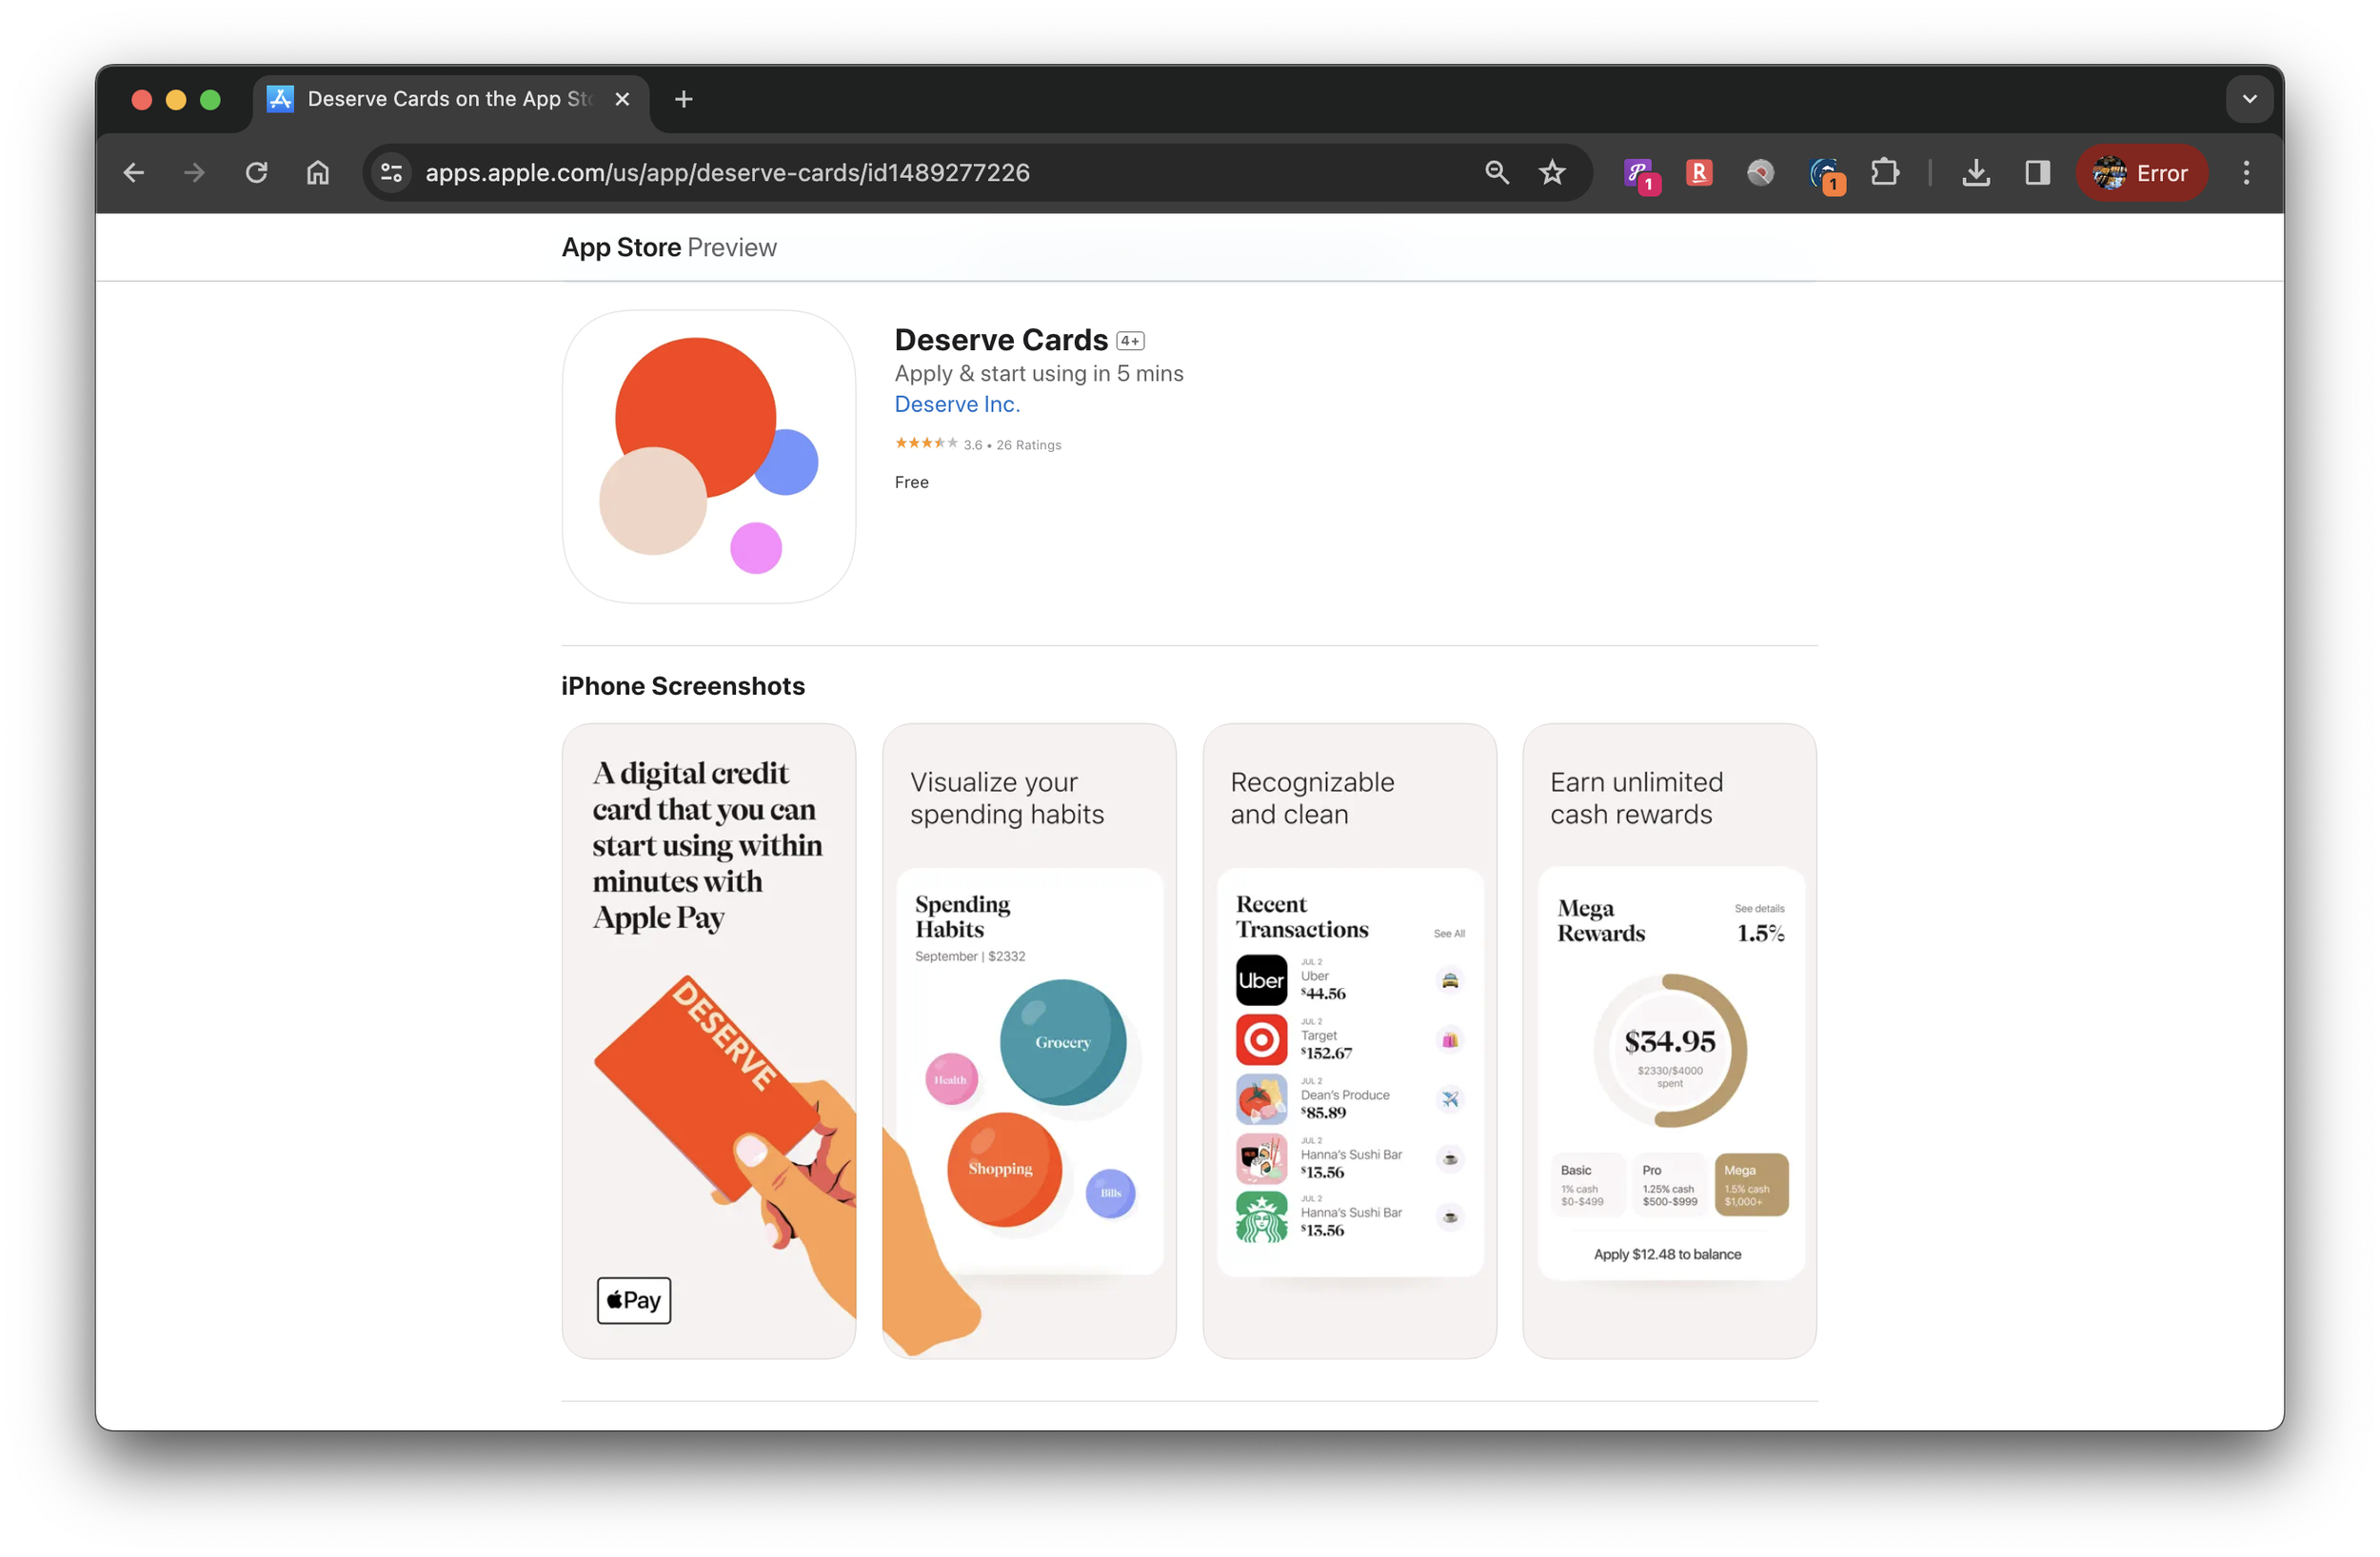The image size is (2380, 1557).
Task: Open the profile Error button
Action: [2141, 173]
